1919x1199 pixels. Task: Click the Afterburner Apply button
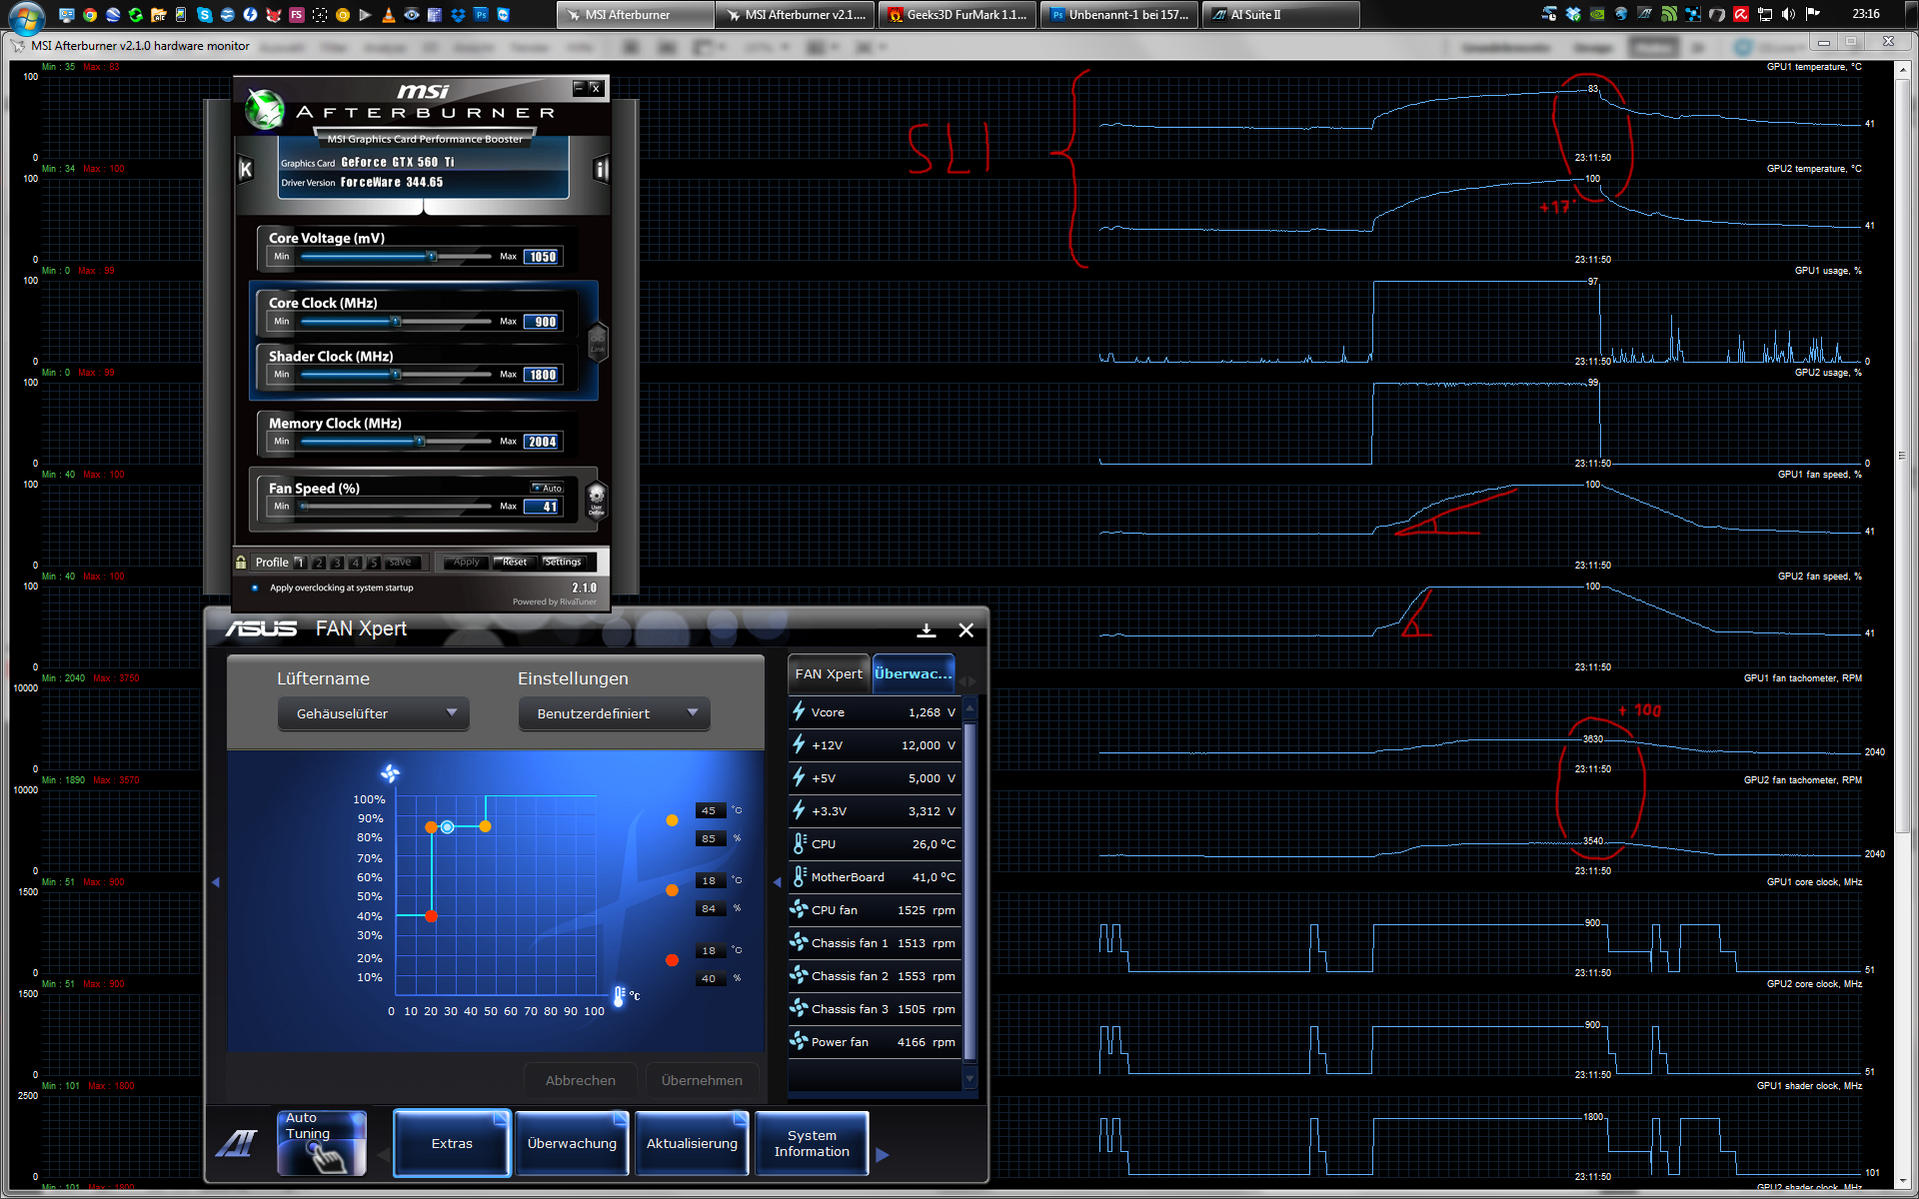pos(466,562)
